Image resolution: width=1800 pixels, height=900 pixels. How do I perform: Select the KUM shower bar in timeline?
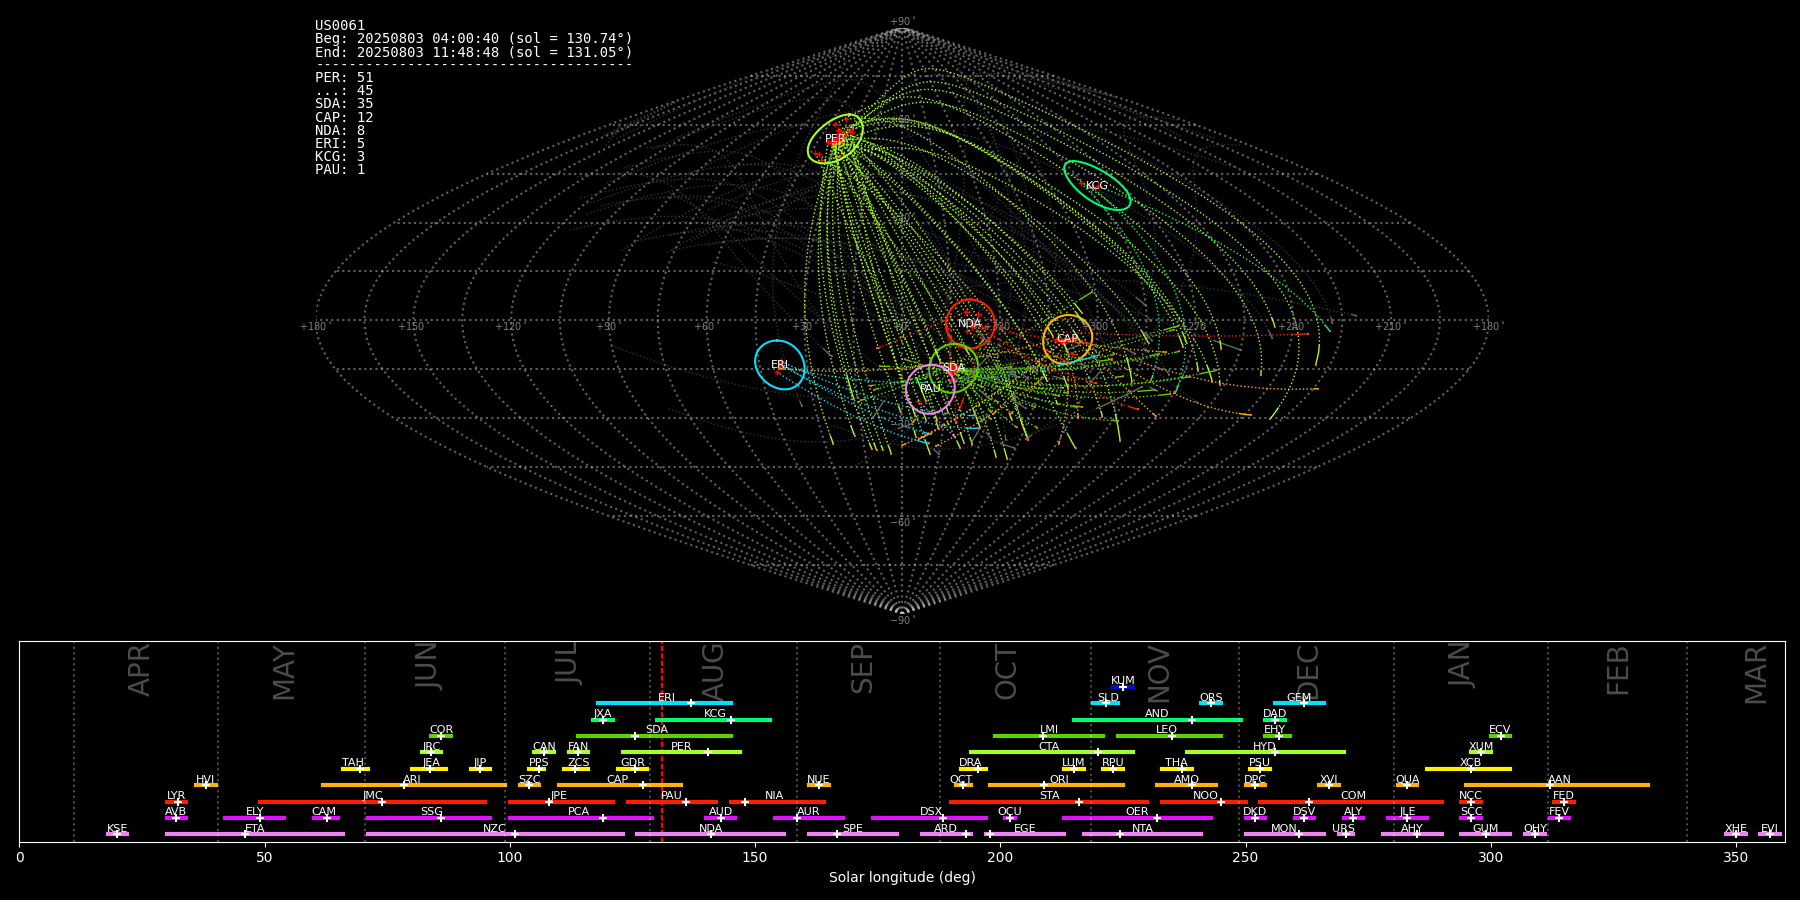pyautogui.click(x=1123, y=687)
